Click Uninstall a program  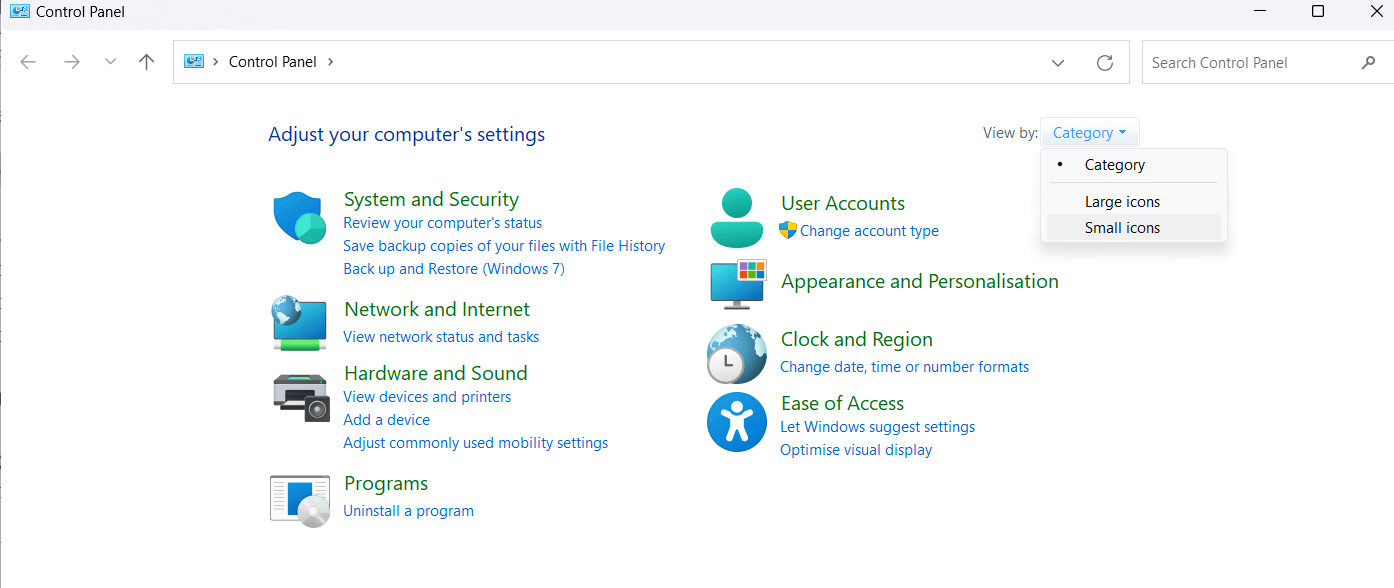[408, 510]
